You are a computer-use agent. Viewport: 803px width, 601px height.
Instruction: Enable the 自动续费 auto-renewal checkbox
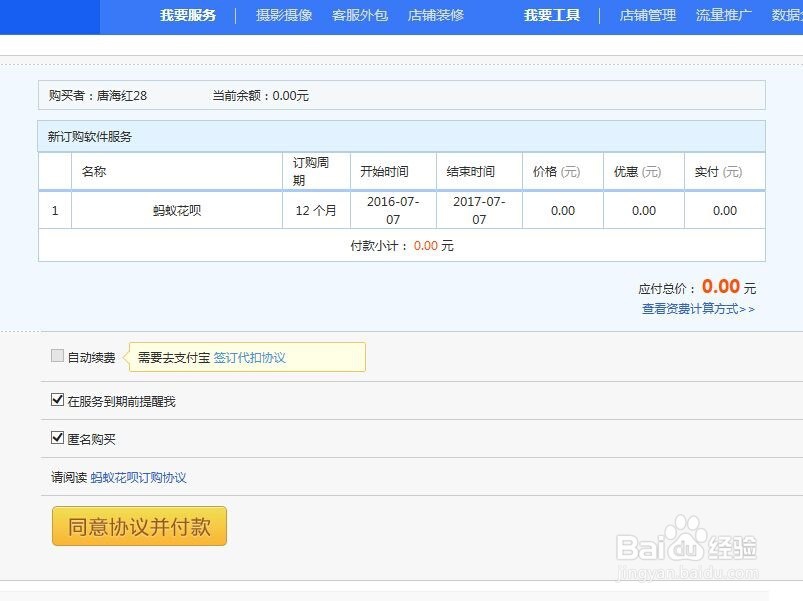tap(57, 356)
